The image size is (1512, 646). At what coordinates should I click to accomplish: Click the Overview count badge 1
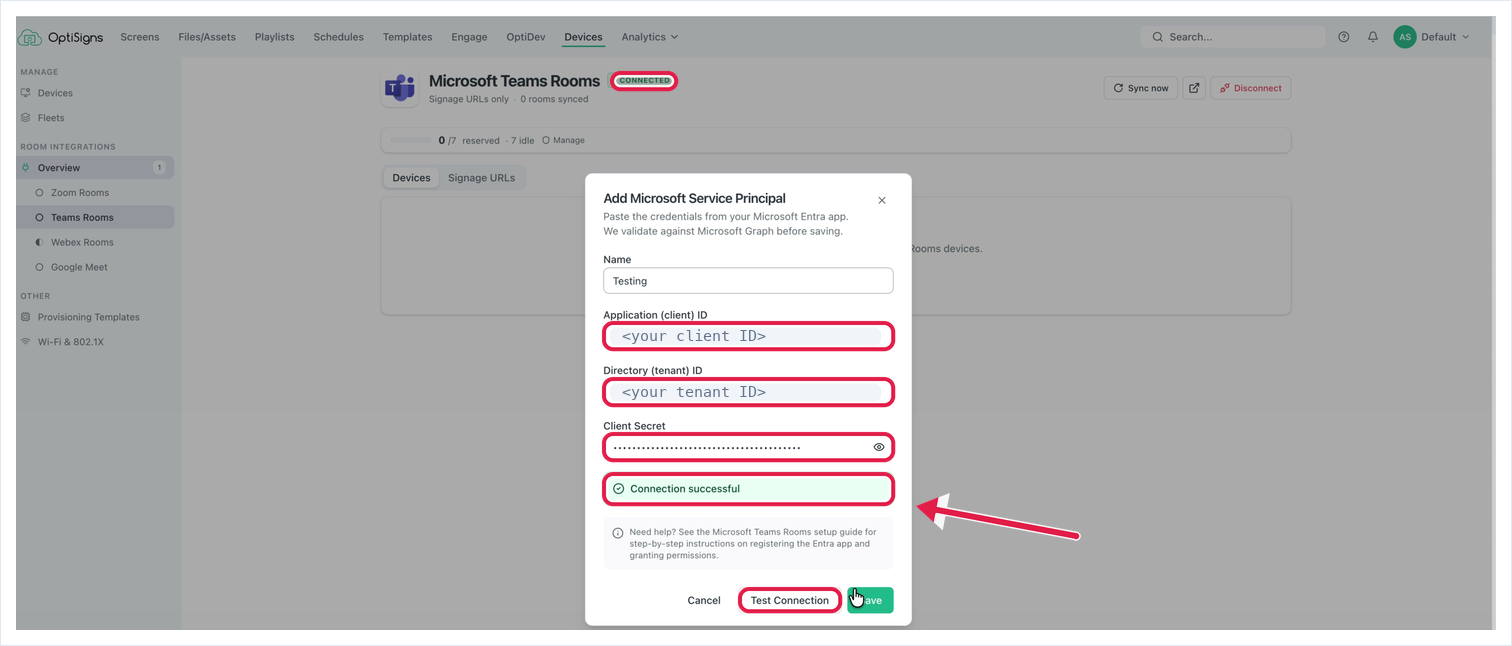159,168
